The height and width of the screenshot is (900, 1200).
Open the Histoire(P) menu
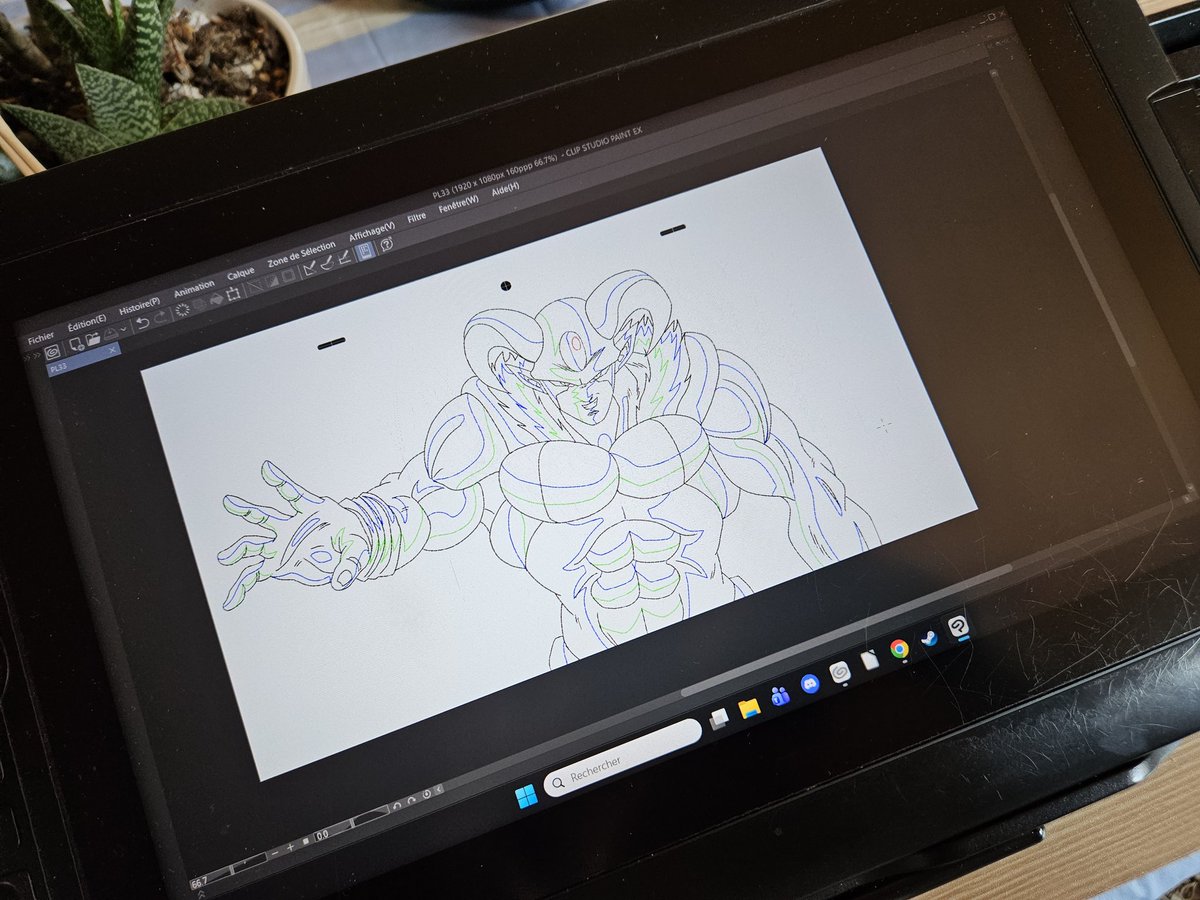(140, 306)
